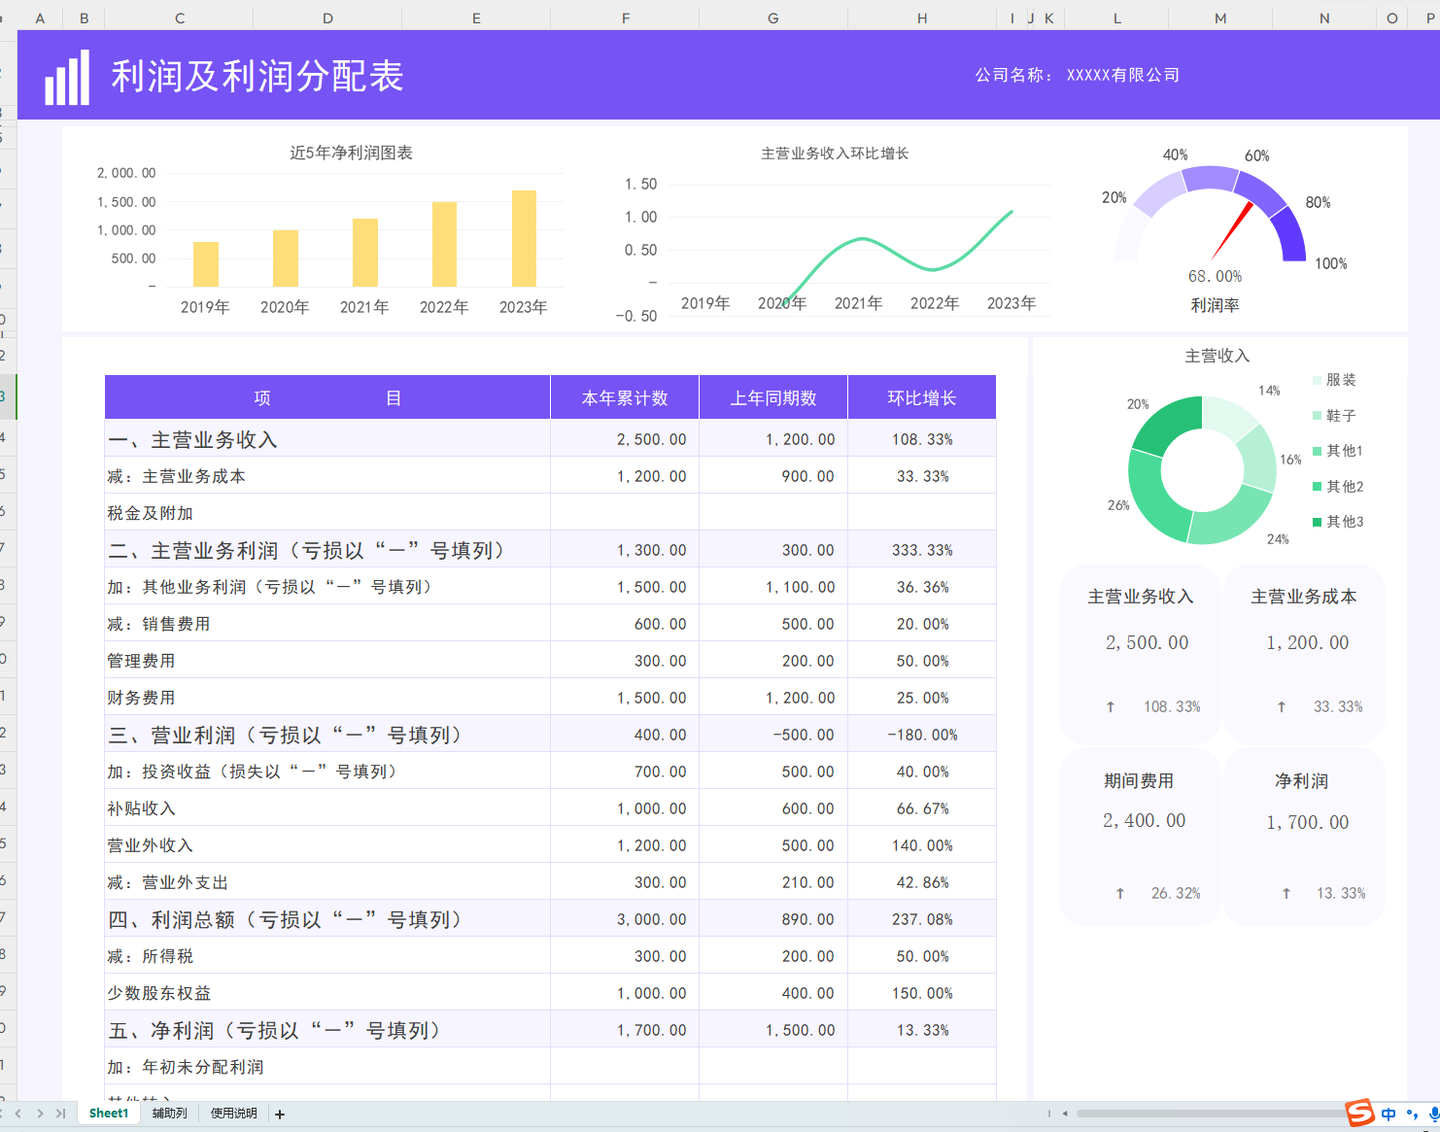Select column G header
1440x1132 pixels.
tap(773, 18)
